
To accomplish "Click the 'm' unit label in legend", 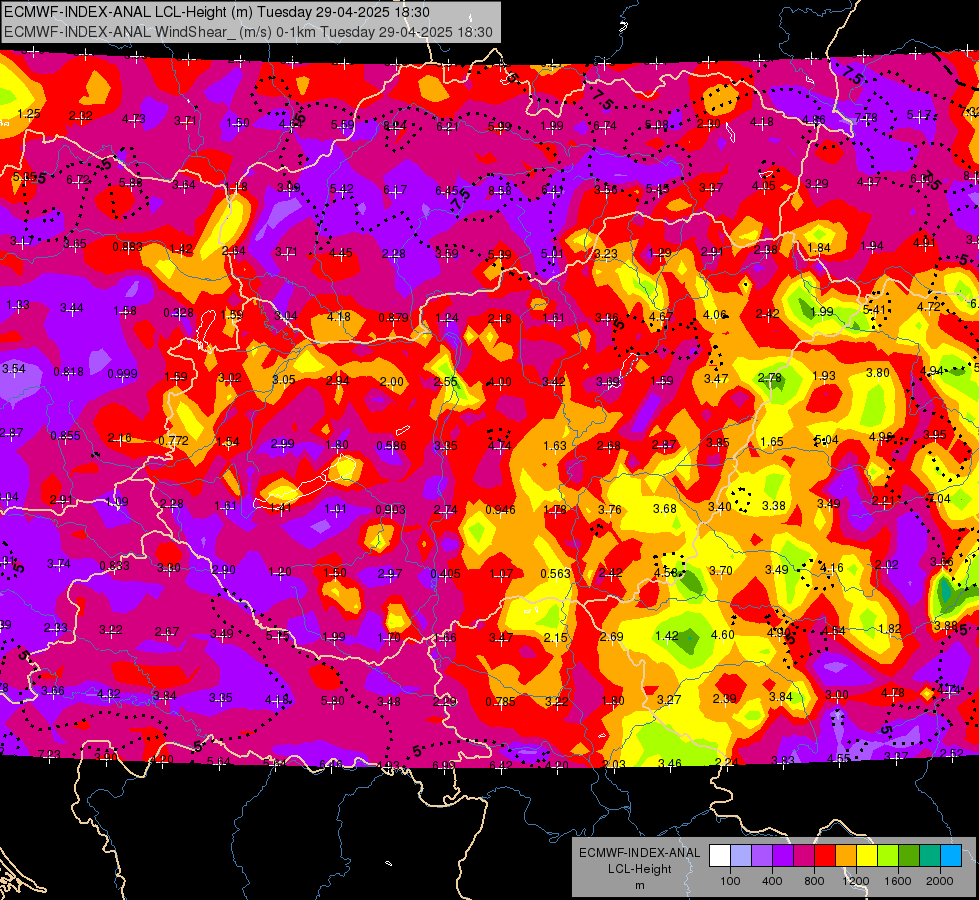I will (639, 885).
